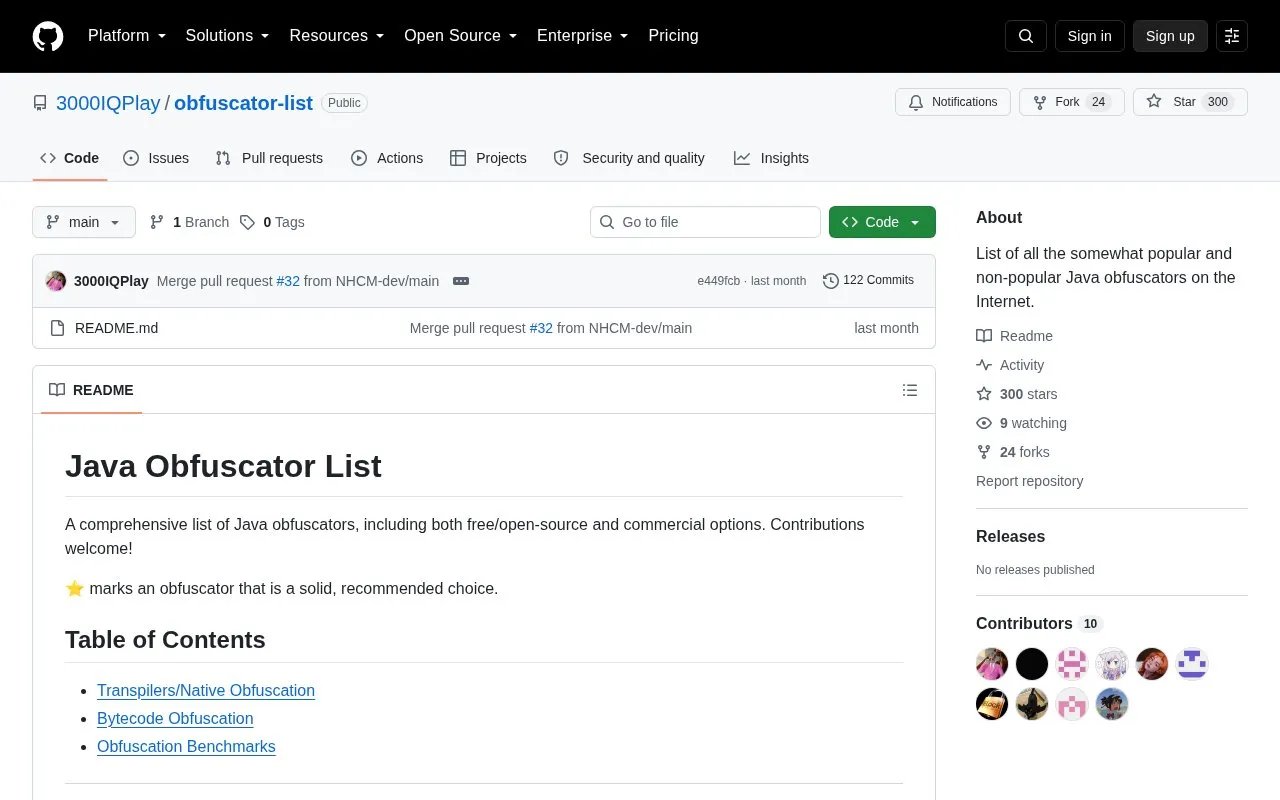The height and width of the screenshot is (800, 1280).
Task: Jump to Obfuscation Benchmarks section
Action: point(186,746)
